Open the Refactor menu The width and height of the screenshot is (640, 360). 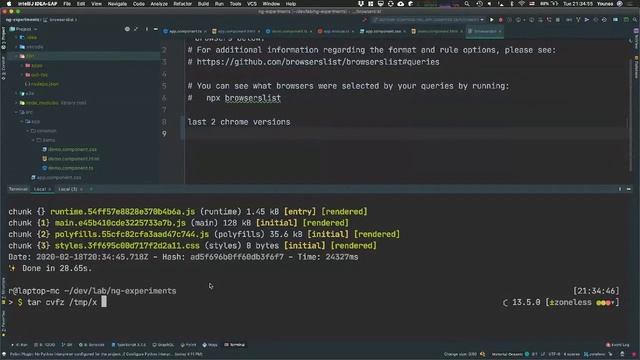(x=182, y=4)
